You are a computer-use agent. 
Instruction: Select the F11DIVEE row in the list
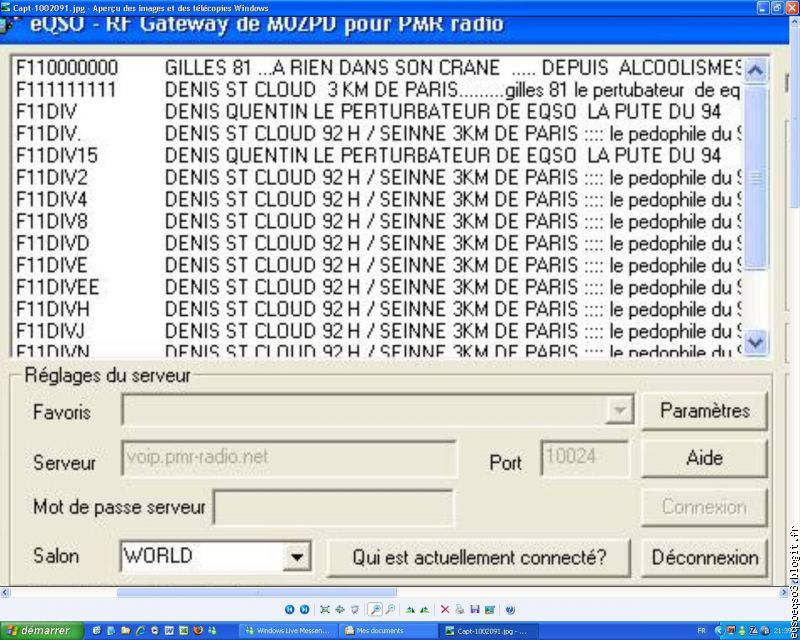(377, 287)
